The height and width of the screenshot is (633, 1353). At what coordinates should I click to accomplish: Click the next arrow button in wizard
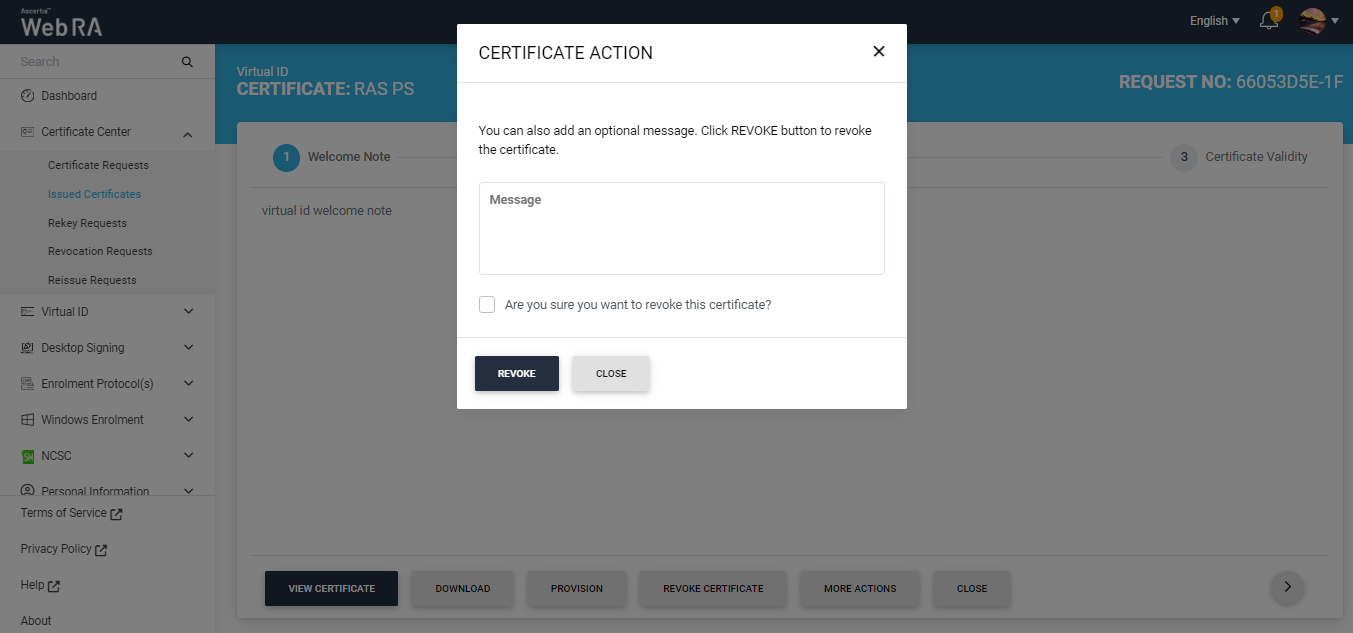(x=1287, y=587)
